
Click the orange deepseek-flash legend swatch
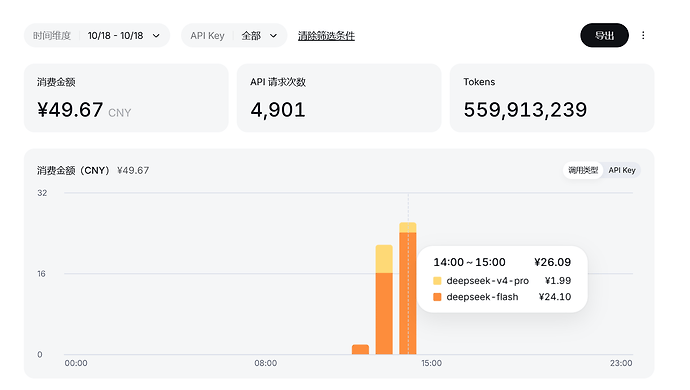point(437,297)
